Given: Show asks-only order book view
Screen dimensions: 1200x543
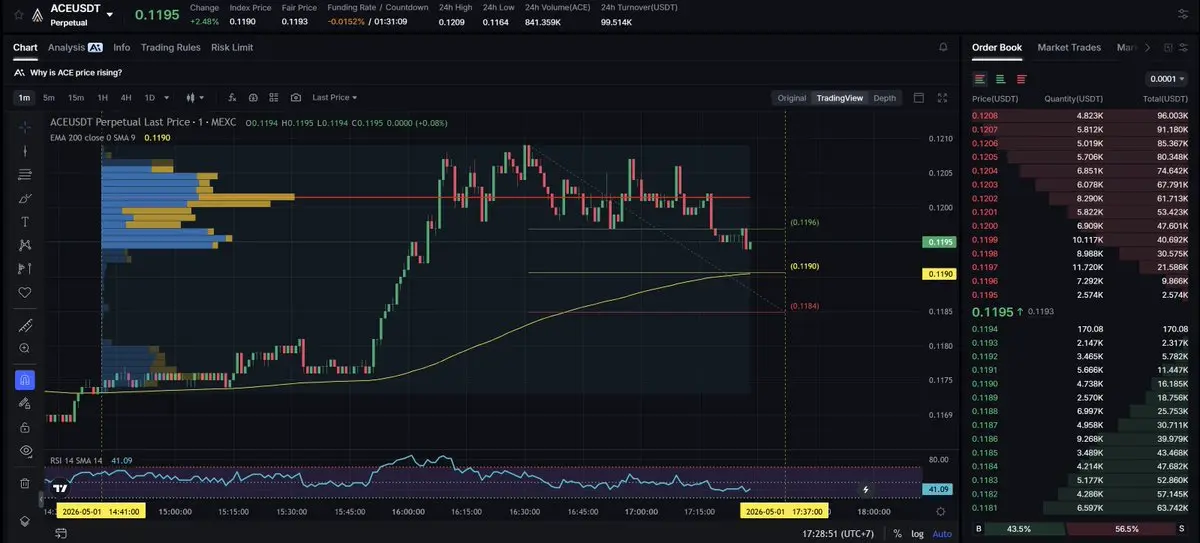Looking at the screenshot, I should pos(1021,79).
